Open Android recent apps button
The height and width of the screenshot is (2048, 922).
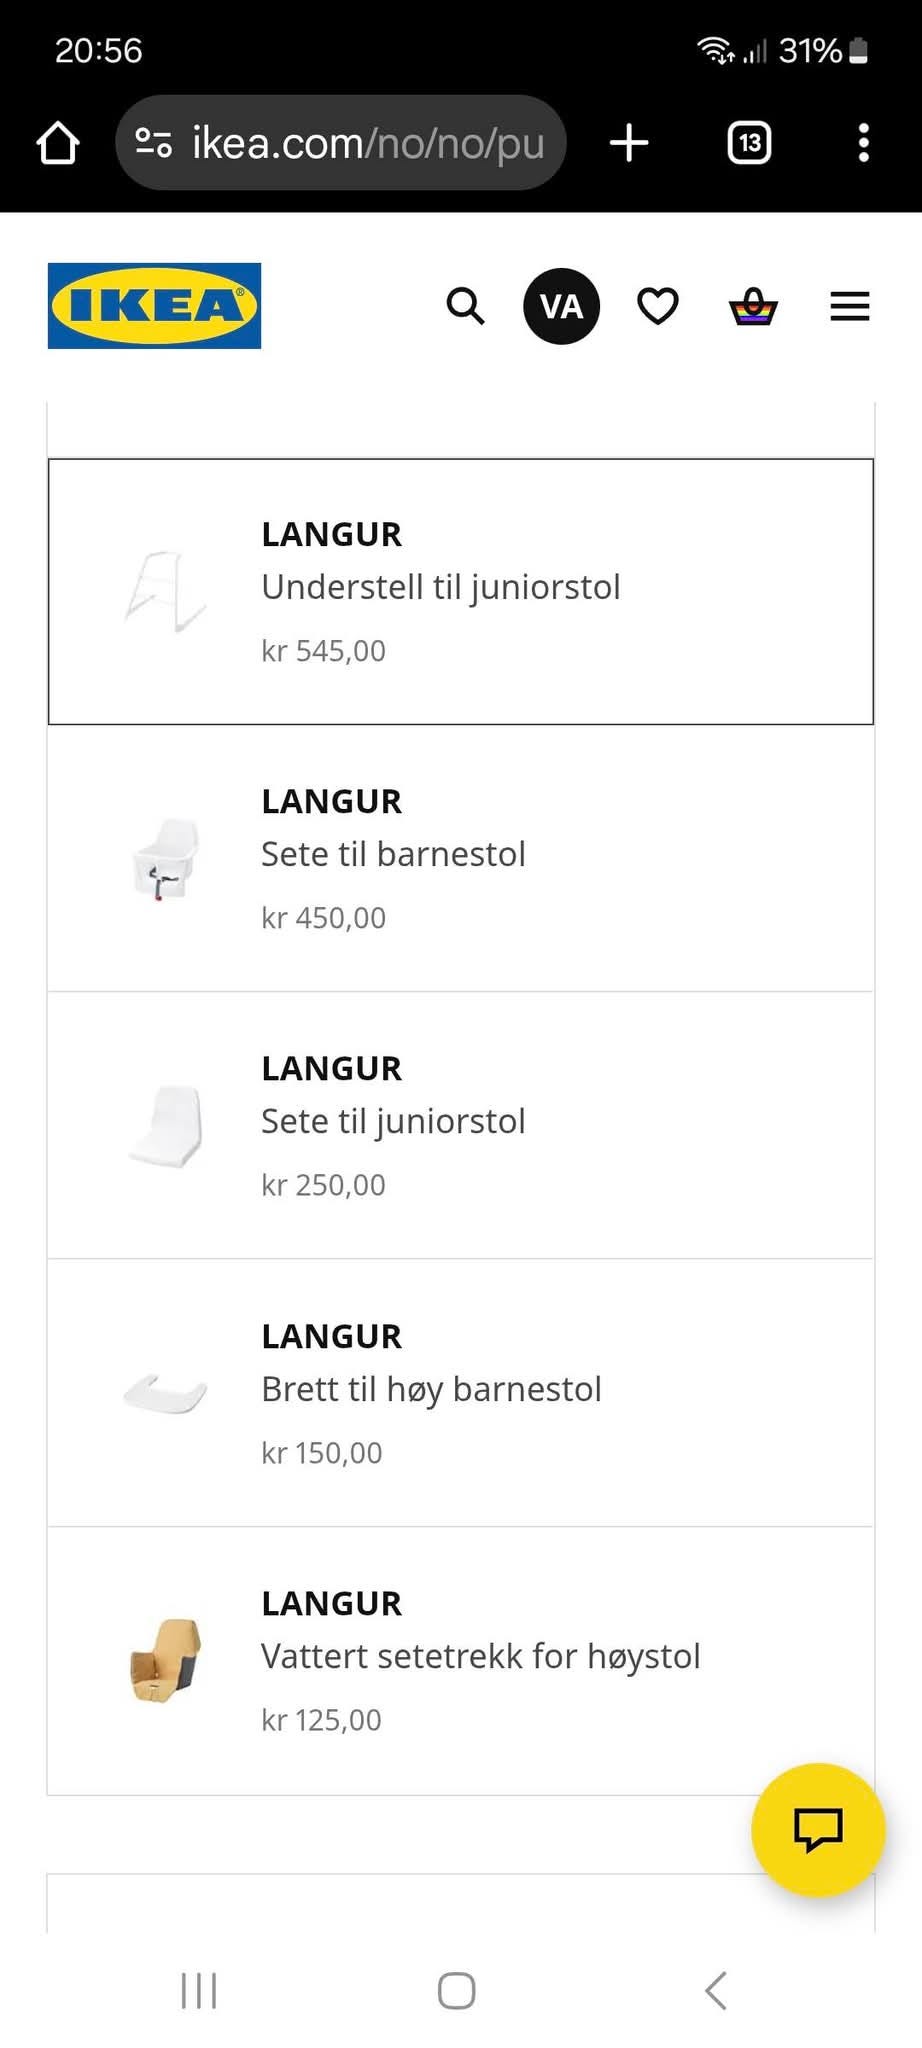pos(199,1990)
